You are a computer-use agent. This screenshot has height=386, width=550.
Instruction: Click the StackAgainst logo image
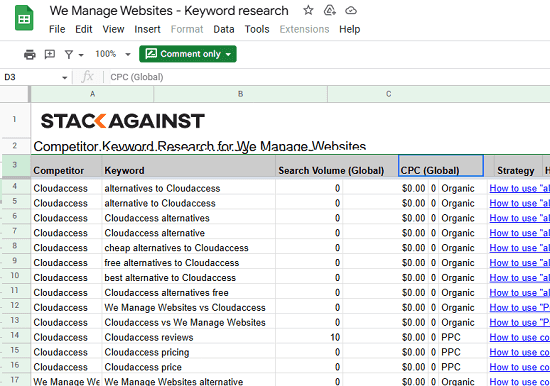[122, 121]
